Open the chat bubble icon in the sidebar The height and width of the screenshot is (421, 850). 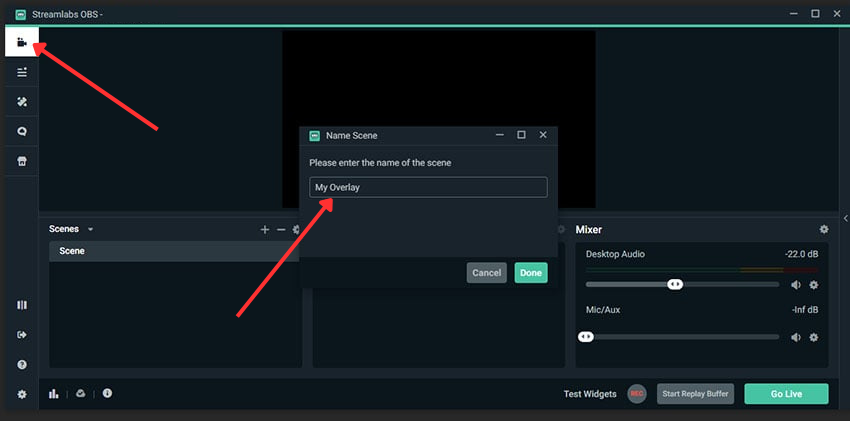point(22,132)
